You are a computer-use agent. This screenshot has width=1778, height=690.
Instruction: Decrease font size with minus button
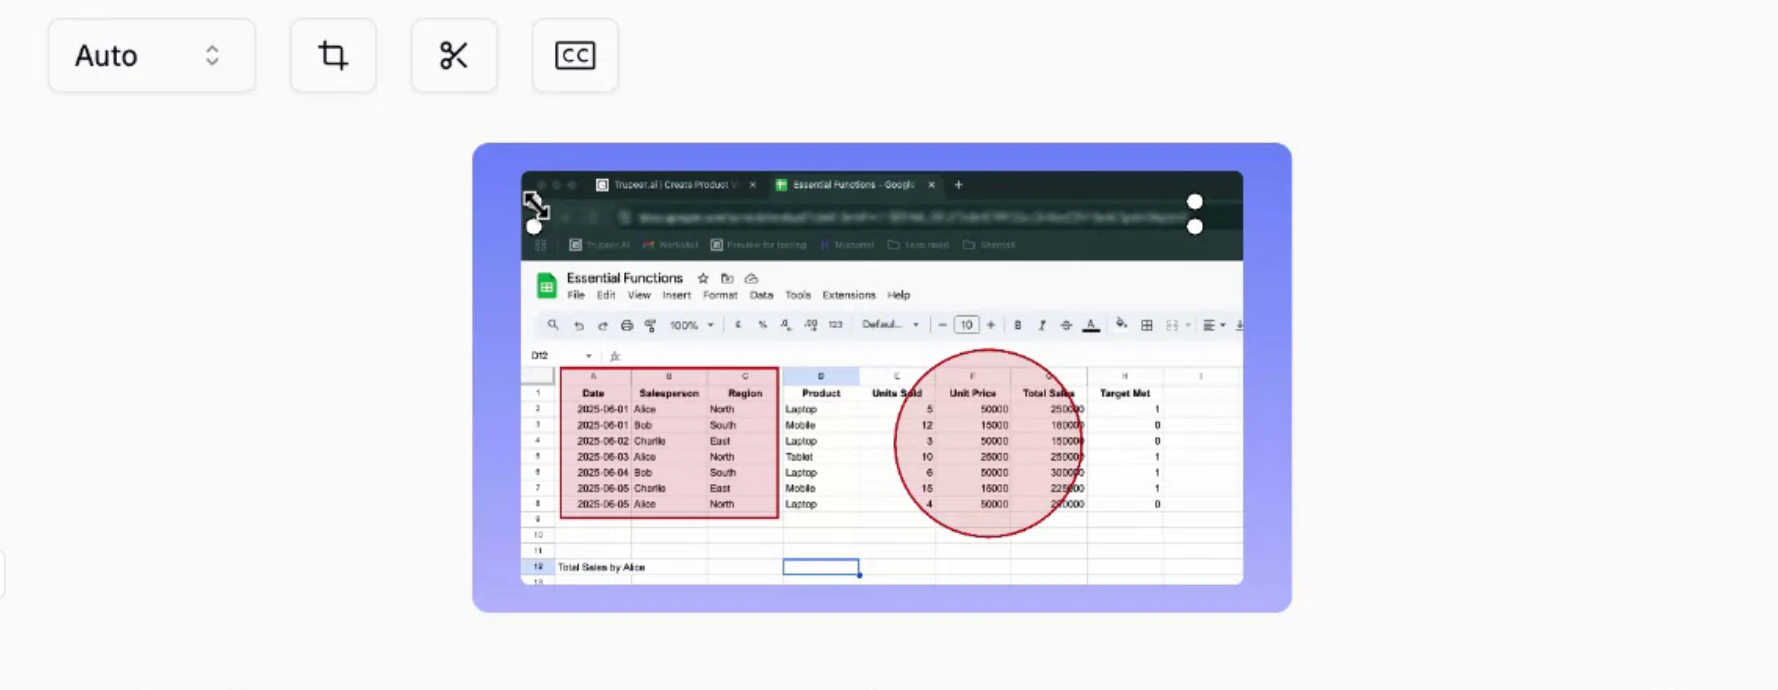click(942, 325)
